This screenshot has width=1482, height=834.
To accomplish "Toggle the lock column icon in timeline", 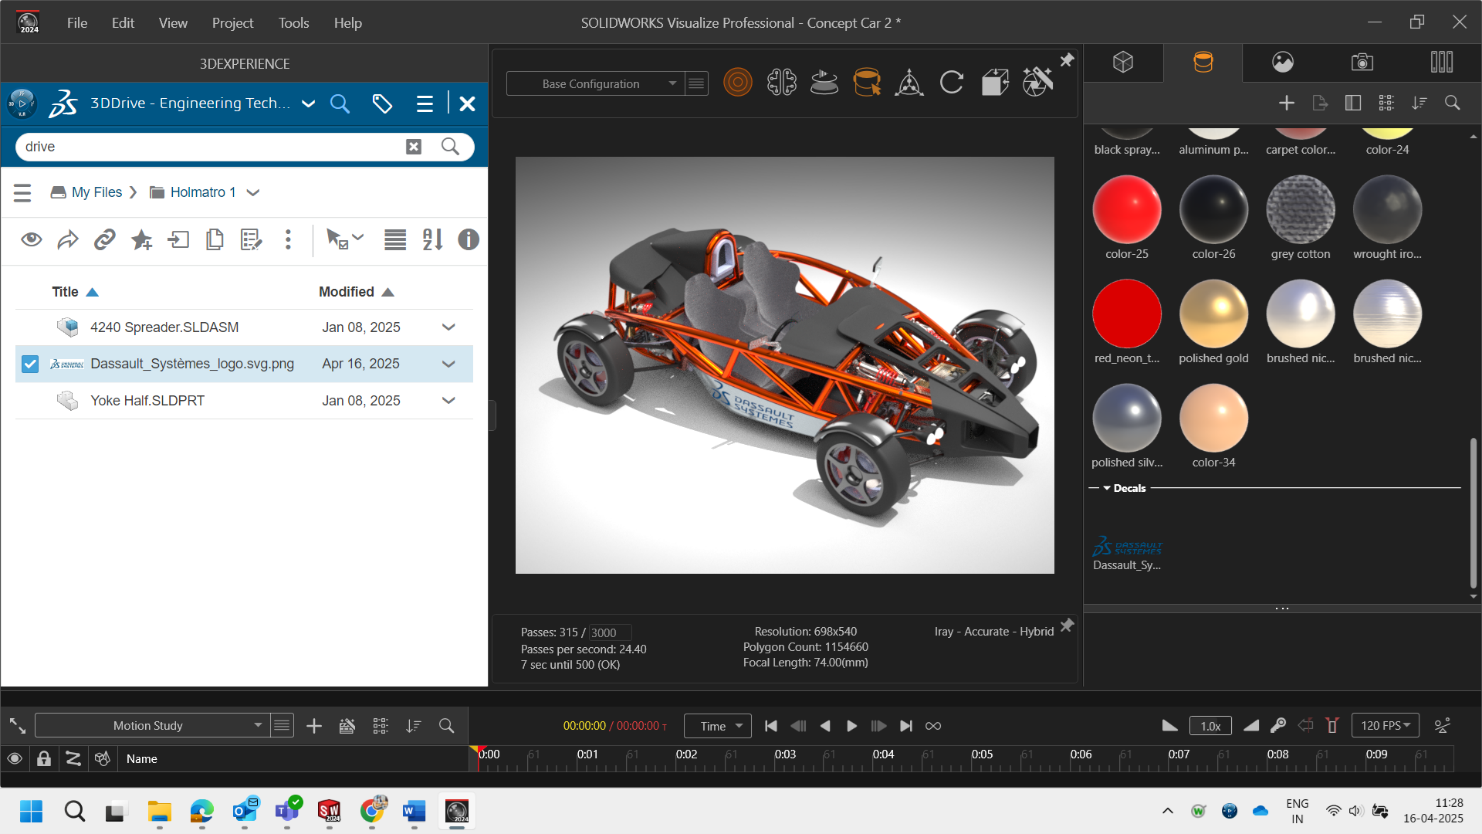I will point(44,759).
